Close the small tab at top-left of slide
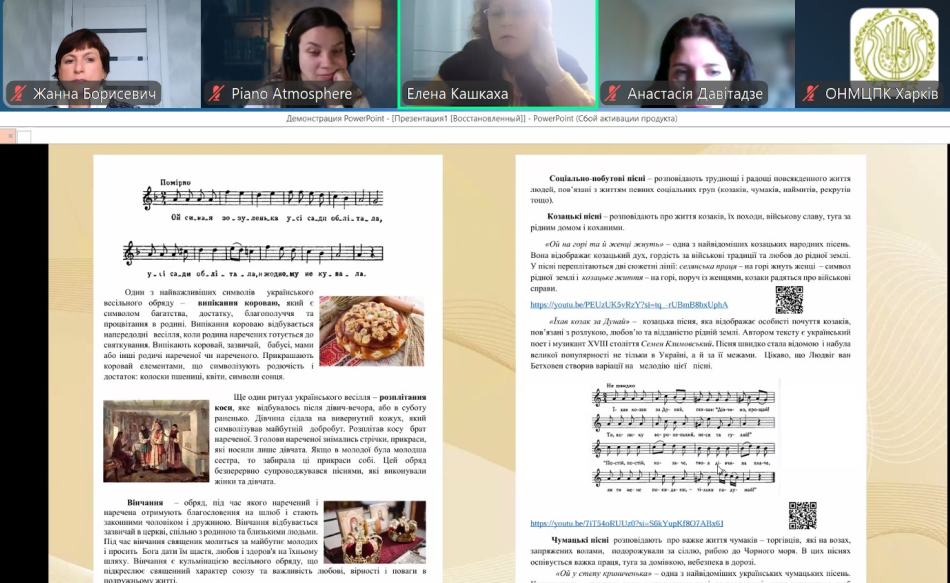950x583 pixels. pos(8,136)
